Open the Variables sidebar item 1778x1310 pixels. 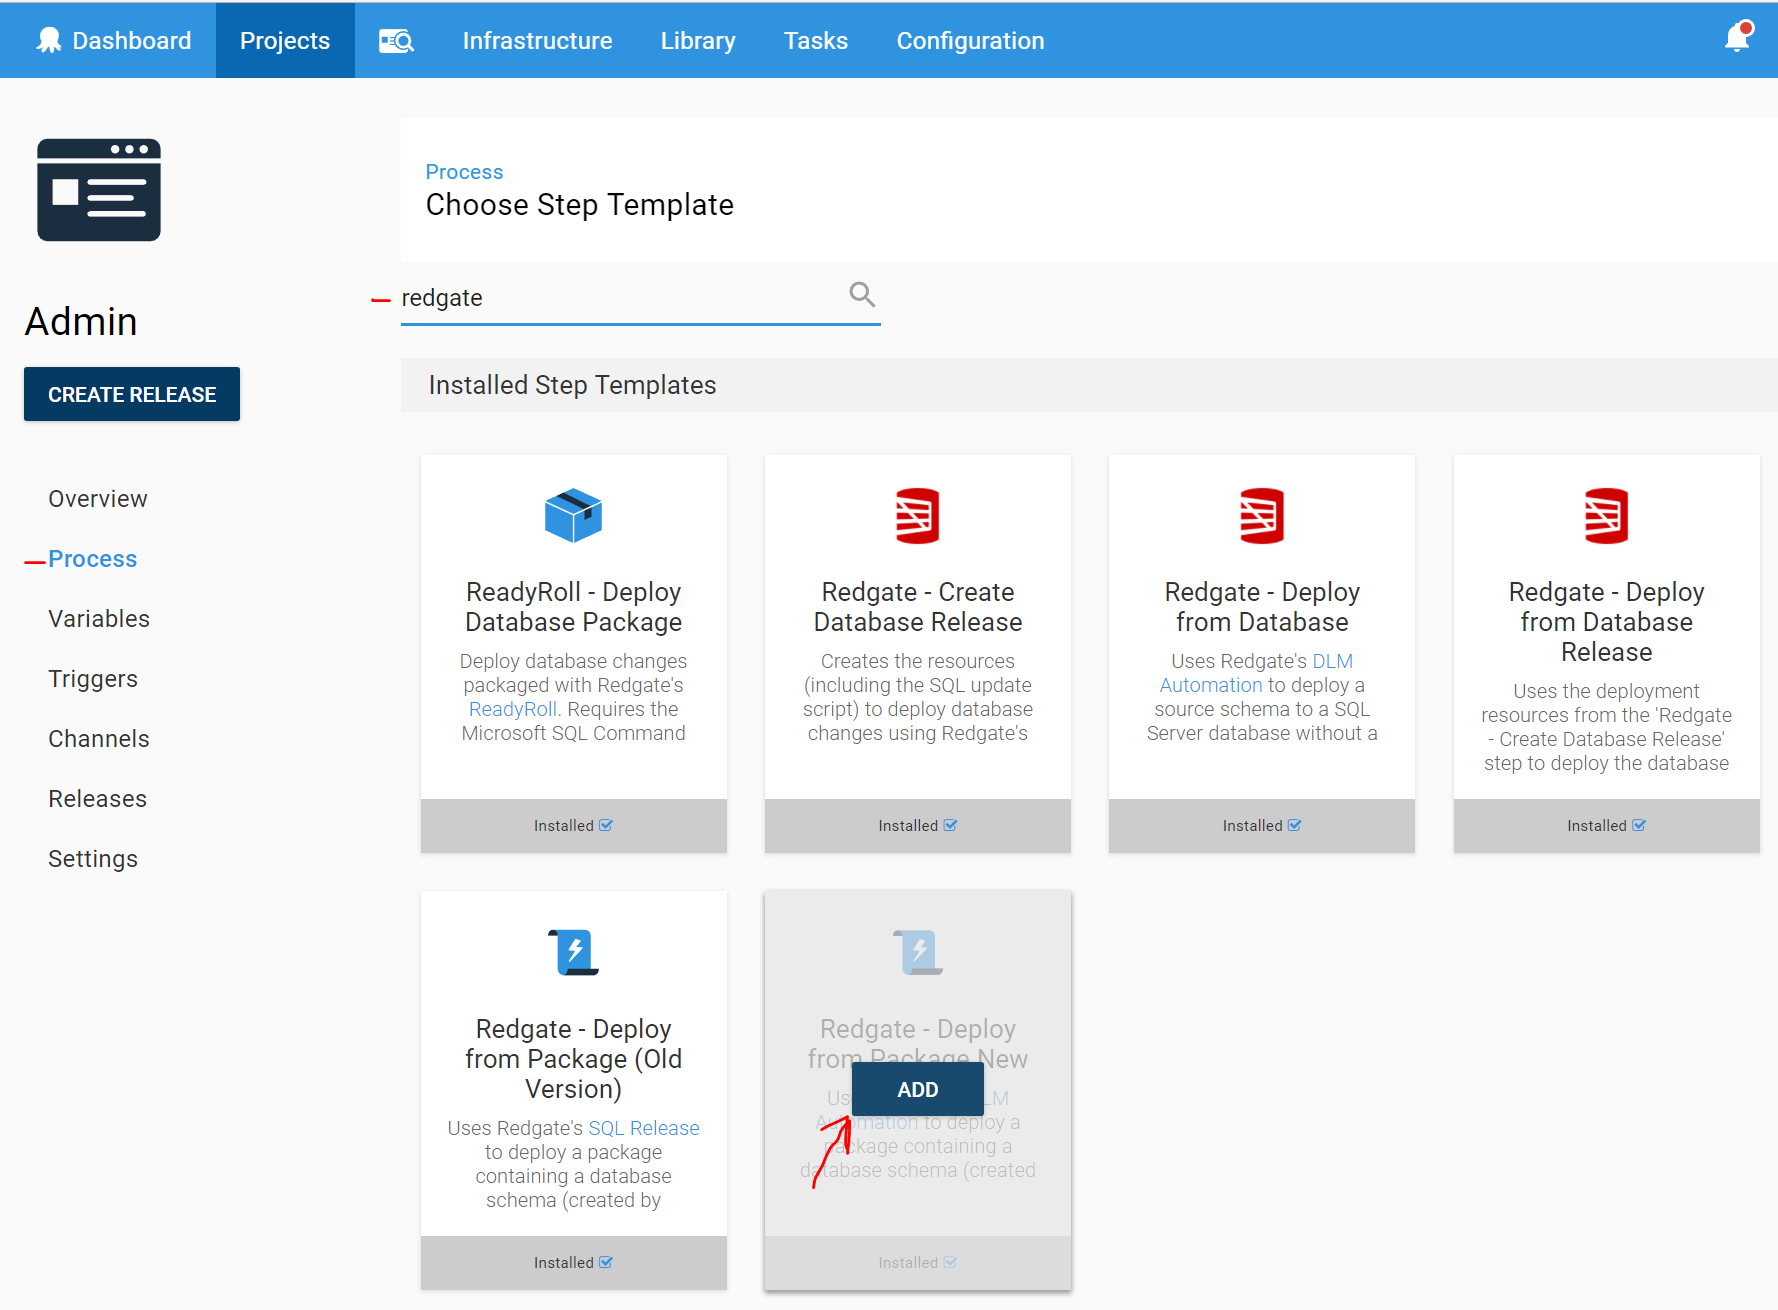tap(99, 619)
